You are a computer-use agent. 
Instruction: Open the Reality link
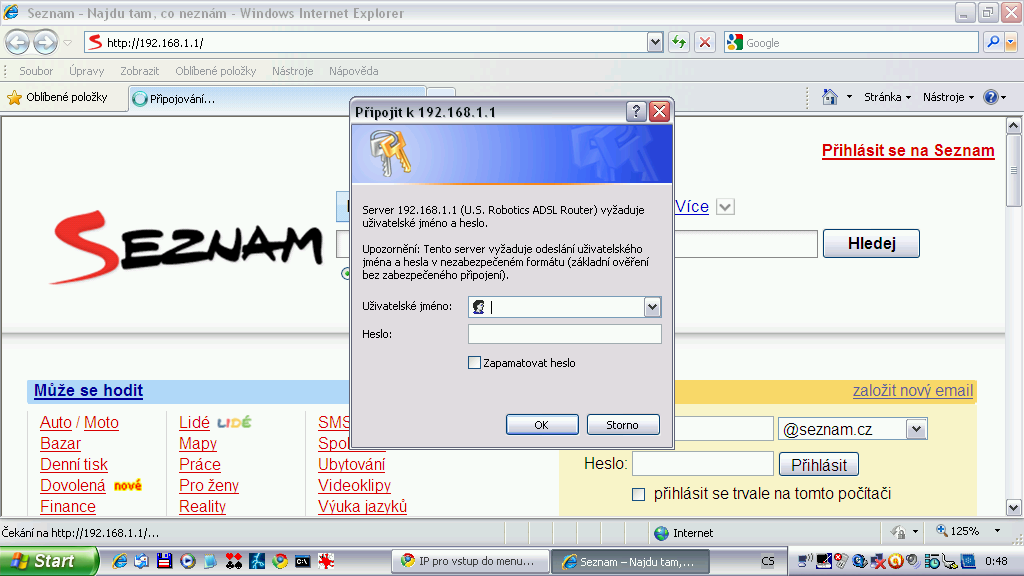tap(202, 506)
